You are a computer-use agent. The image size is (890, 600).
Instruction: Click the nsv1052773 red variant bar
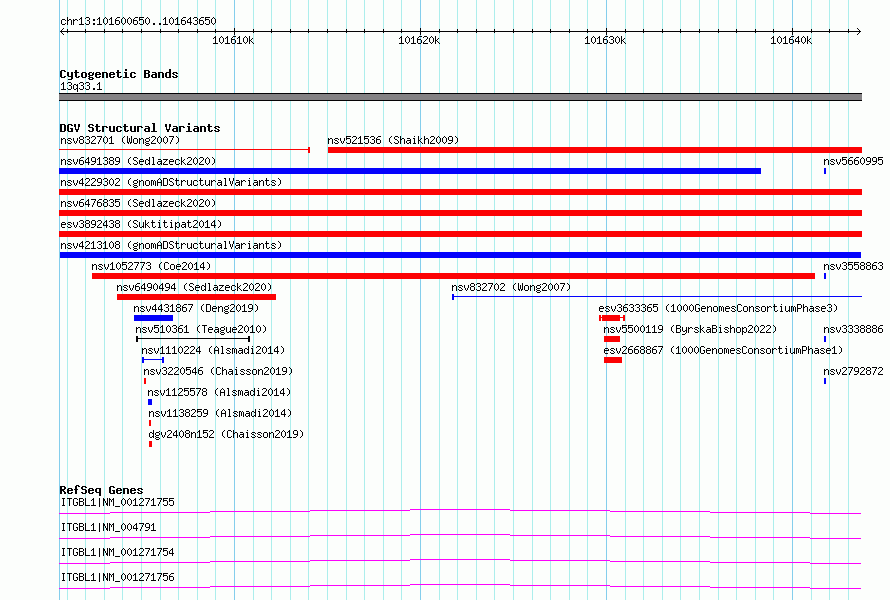[x=454, y=276]
